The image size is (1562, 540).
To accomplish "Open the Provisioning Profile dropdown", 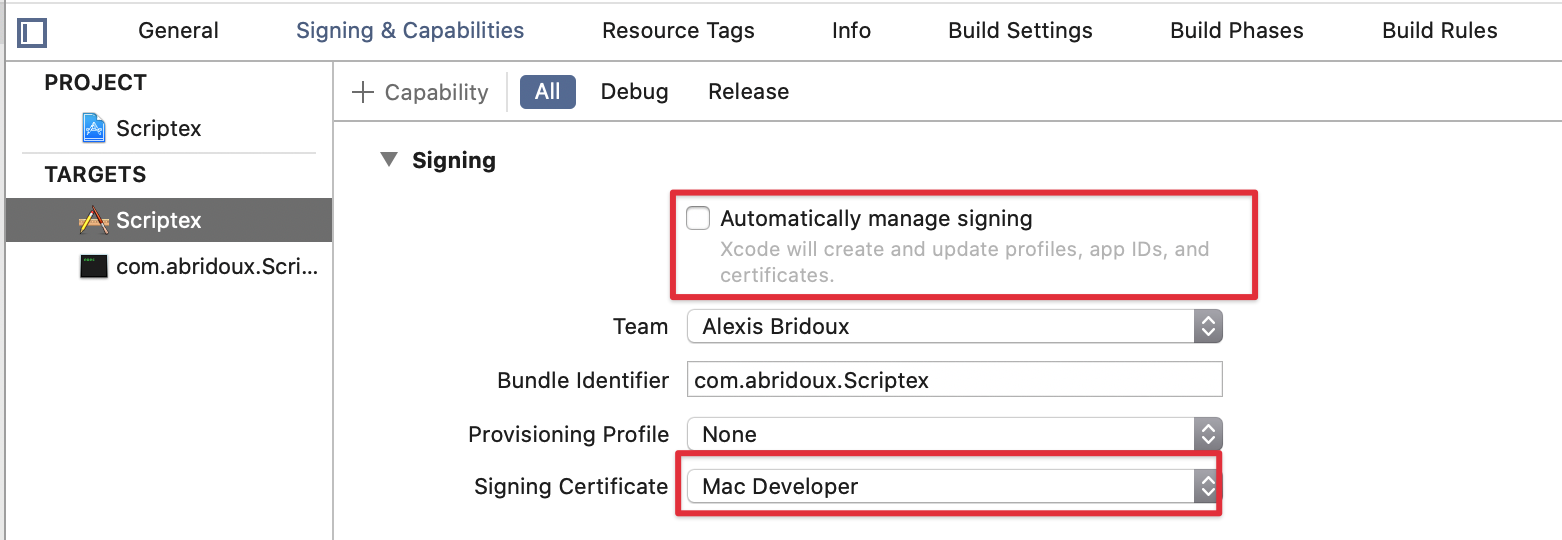I will (954, 434).
